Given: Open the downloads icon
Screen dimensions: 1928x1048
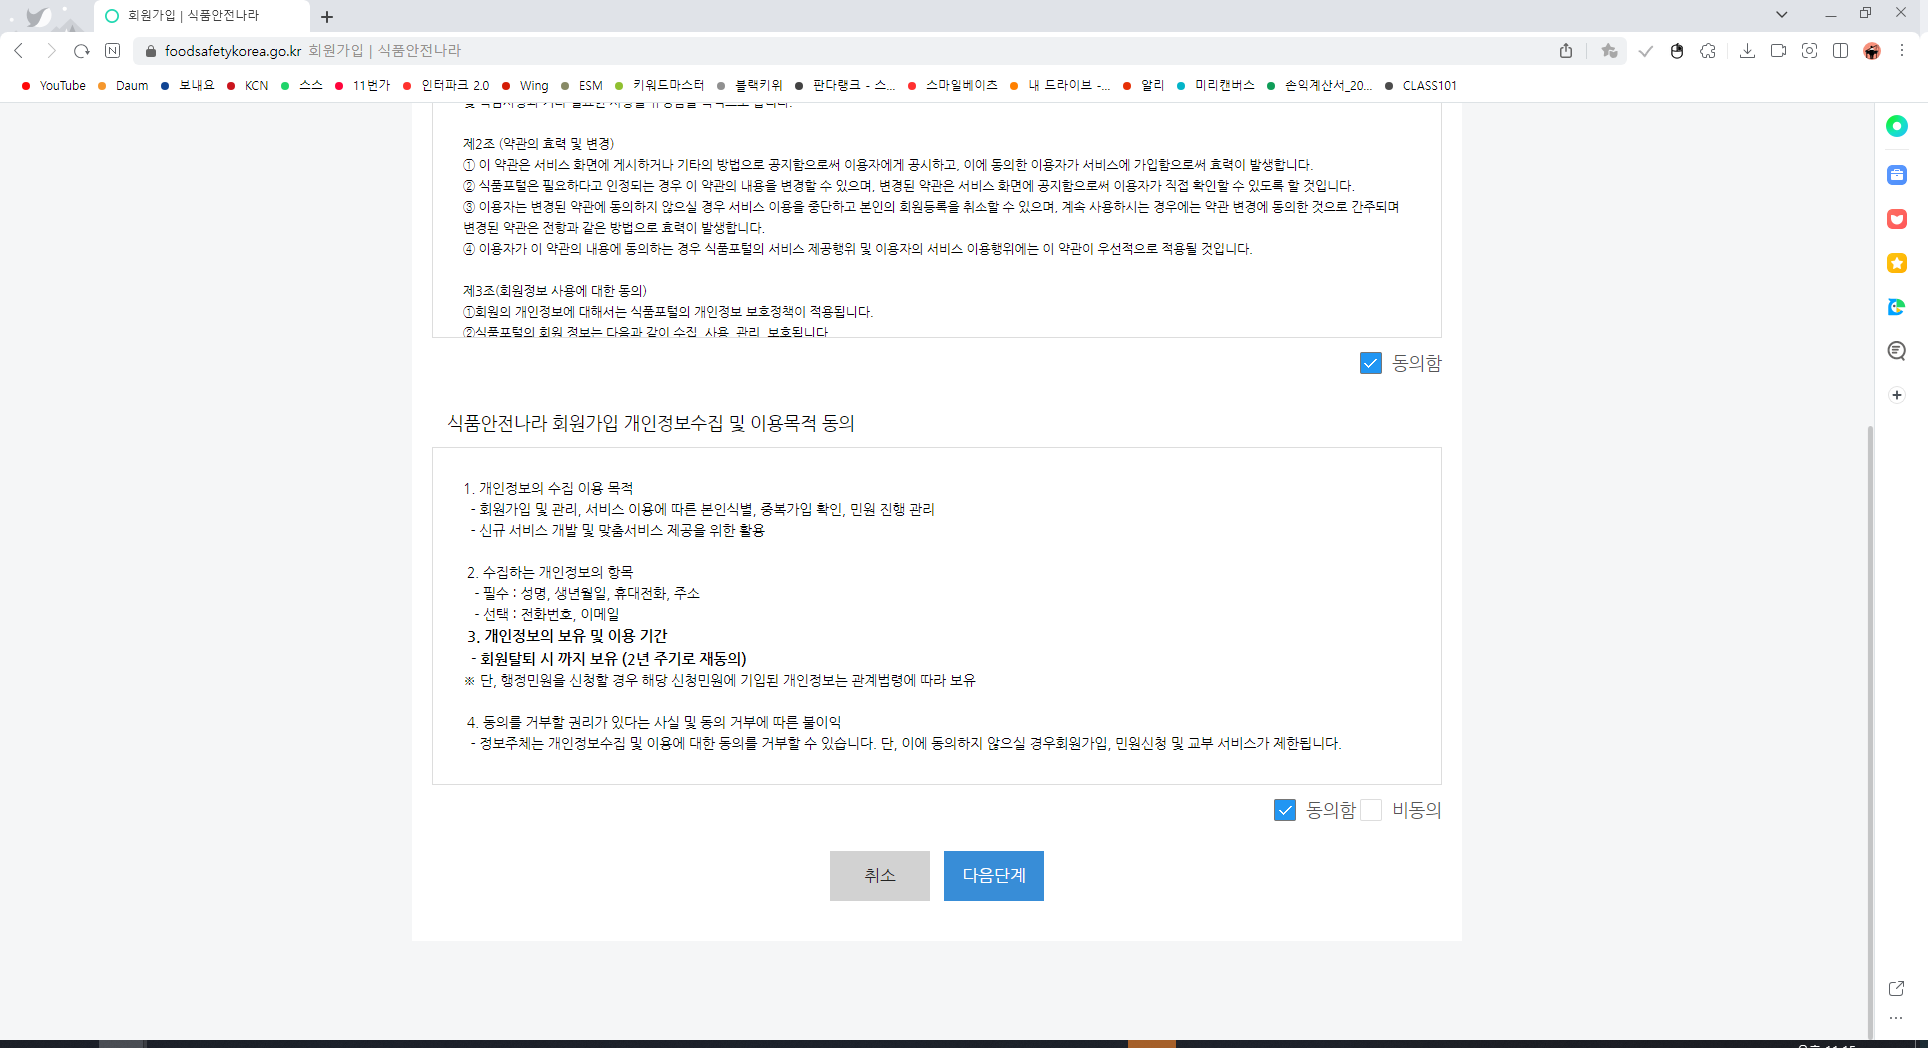Looking at the screenshot, I should coord(1747,51).
